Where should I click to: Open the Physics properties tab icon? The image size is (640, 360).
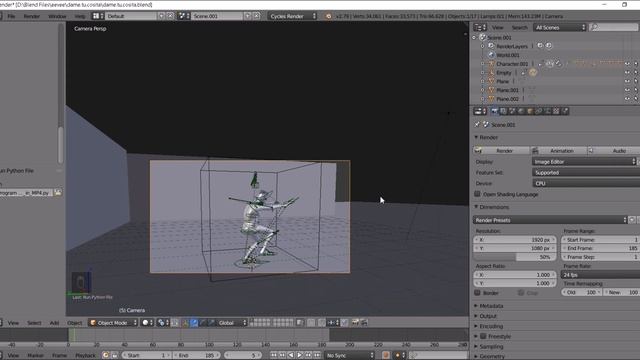(x=565, y=111)
